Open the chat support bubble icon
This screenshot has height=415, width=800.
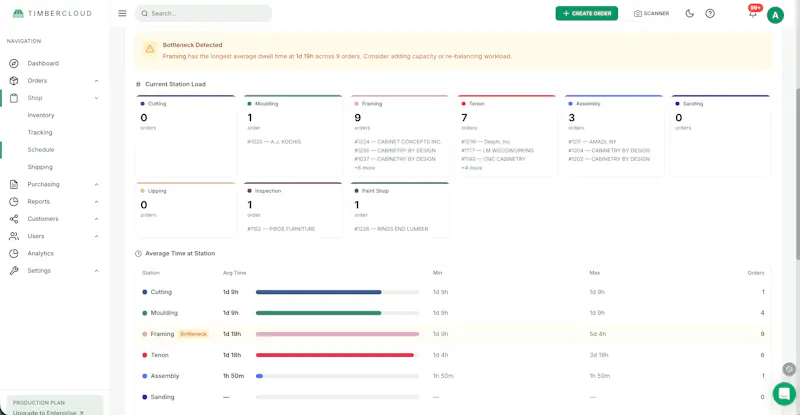784,394
